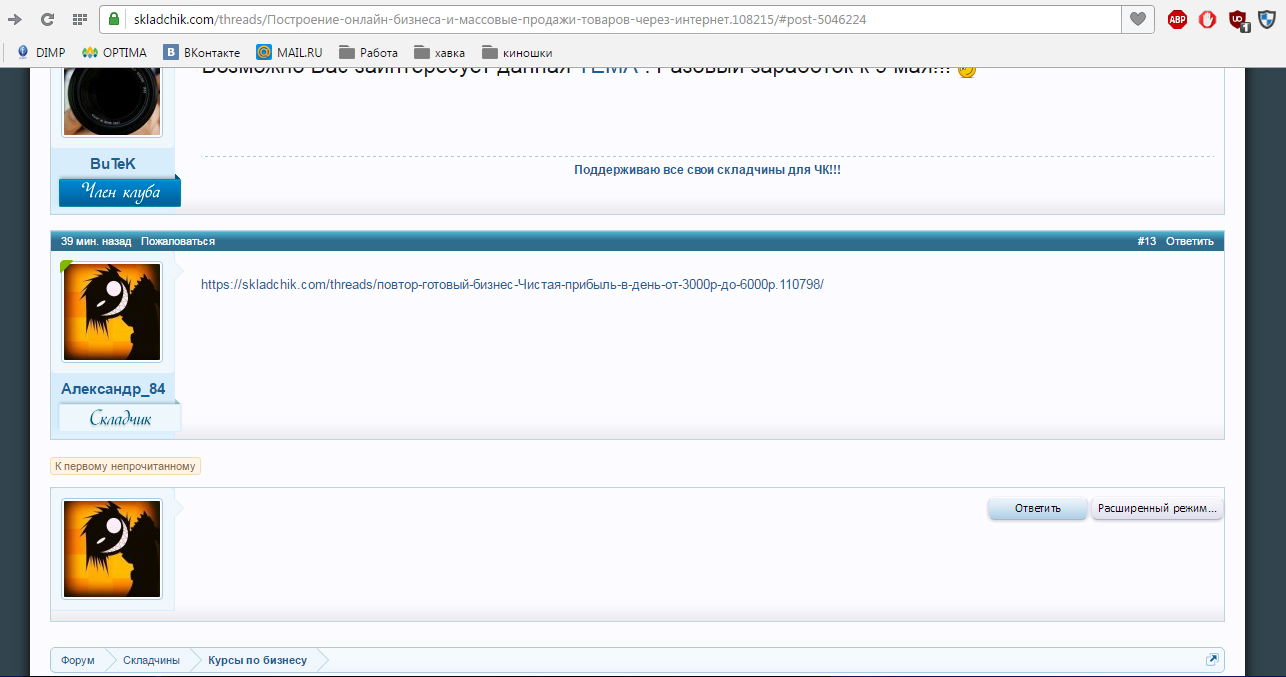This screenshot has width=1286, height=677.
Task: Click the heart bookmark icon in address bar
Action: coord(1137,19)
